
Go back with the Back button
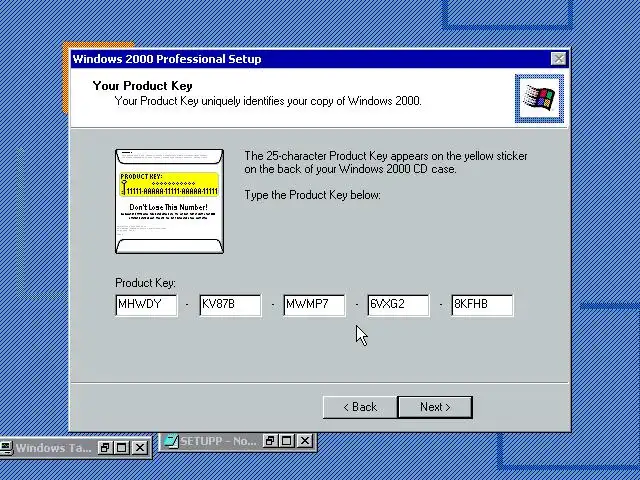[360, 407]
